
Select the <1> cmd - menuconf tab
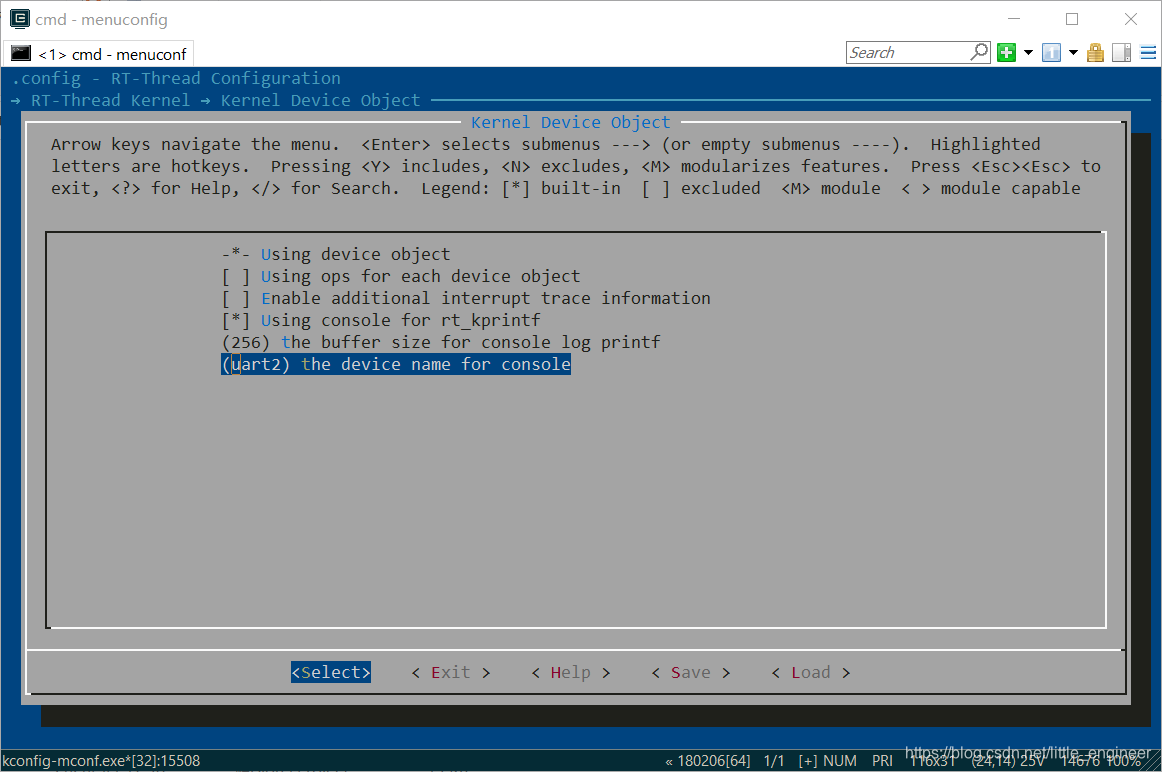pyautogui.click(x=99, y=54)
